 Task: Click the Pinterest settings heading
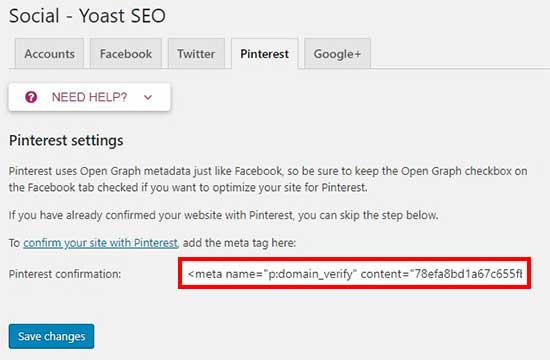[x=66, y=140]
